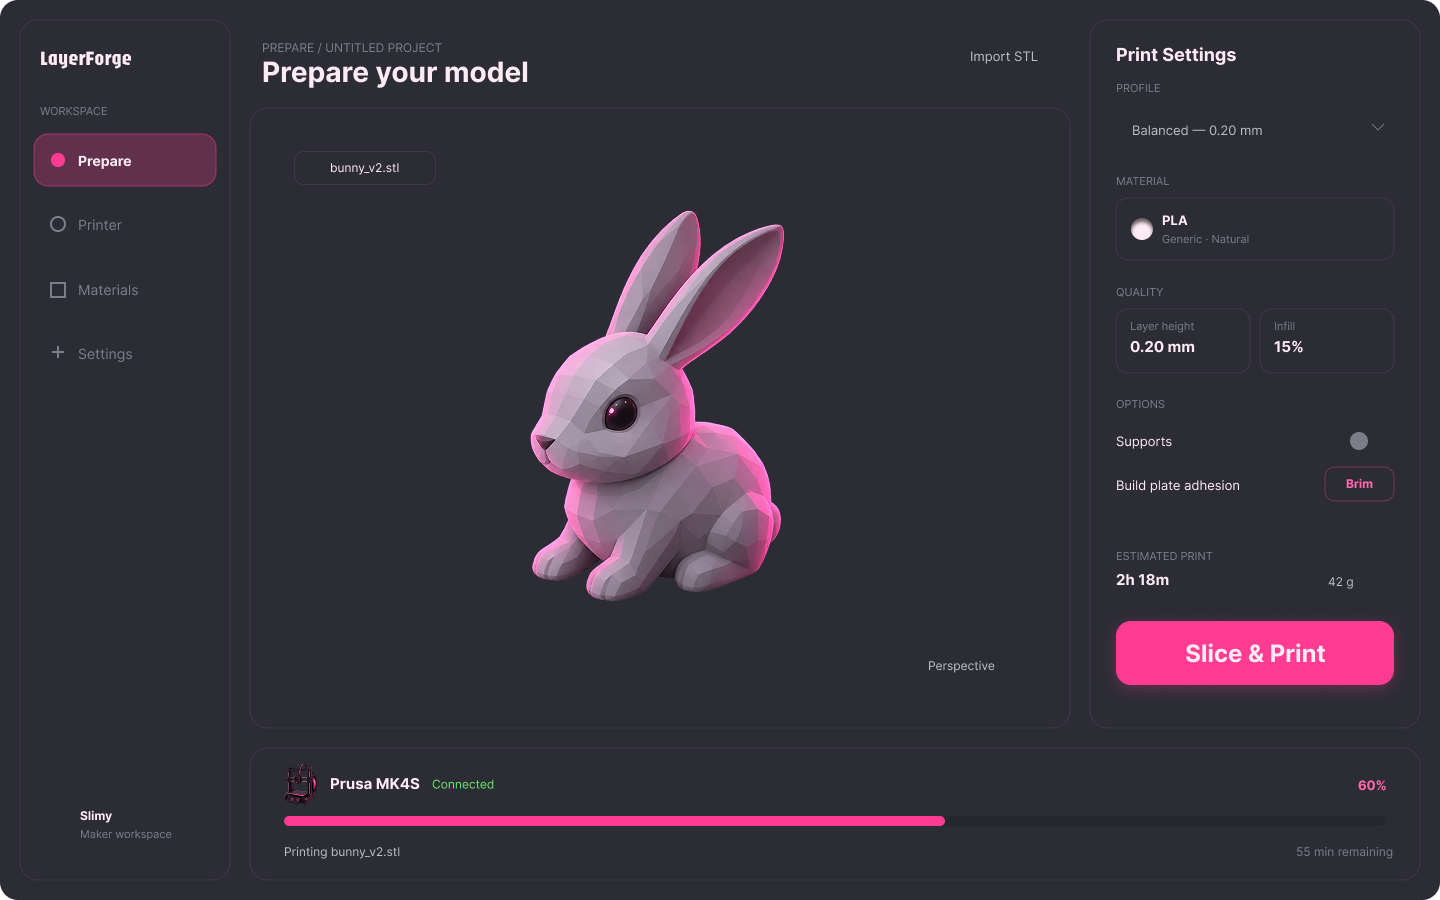Open the Balanced 0.20 mm profile dropdown
Screen dimensions: 1440x900
point(1255,130)
